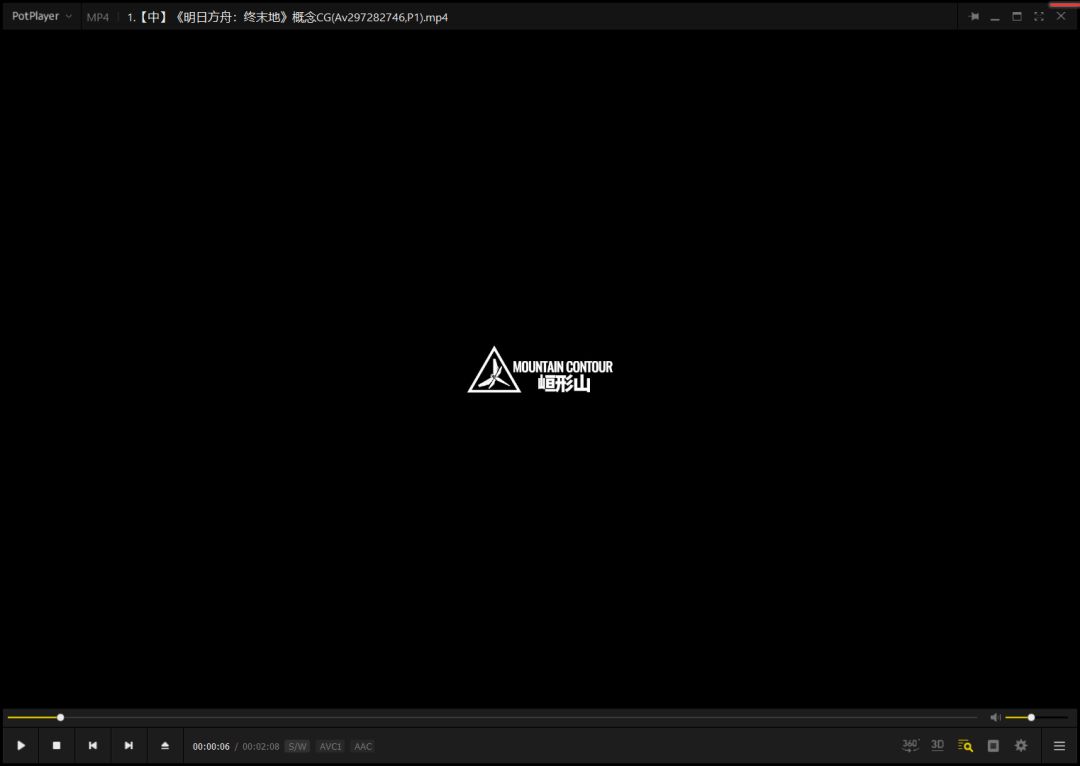
Task: Pin the player window on top
Action: pyautogui.click(x=973, y=17)
